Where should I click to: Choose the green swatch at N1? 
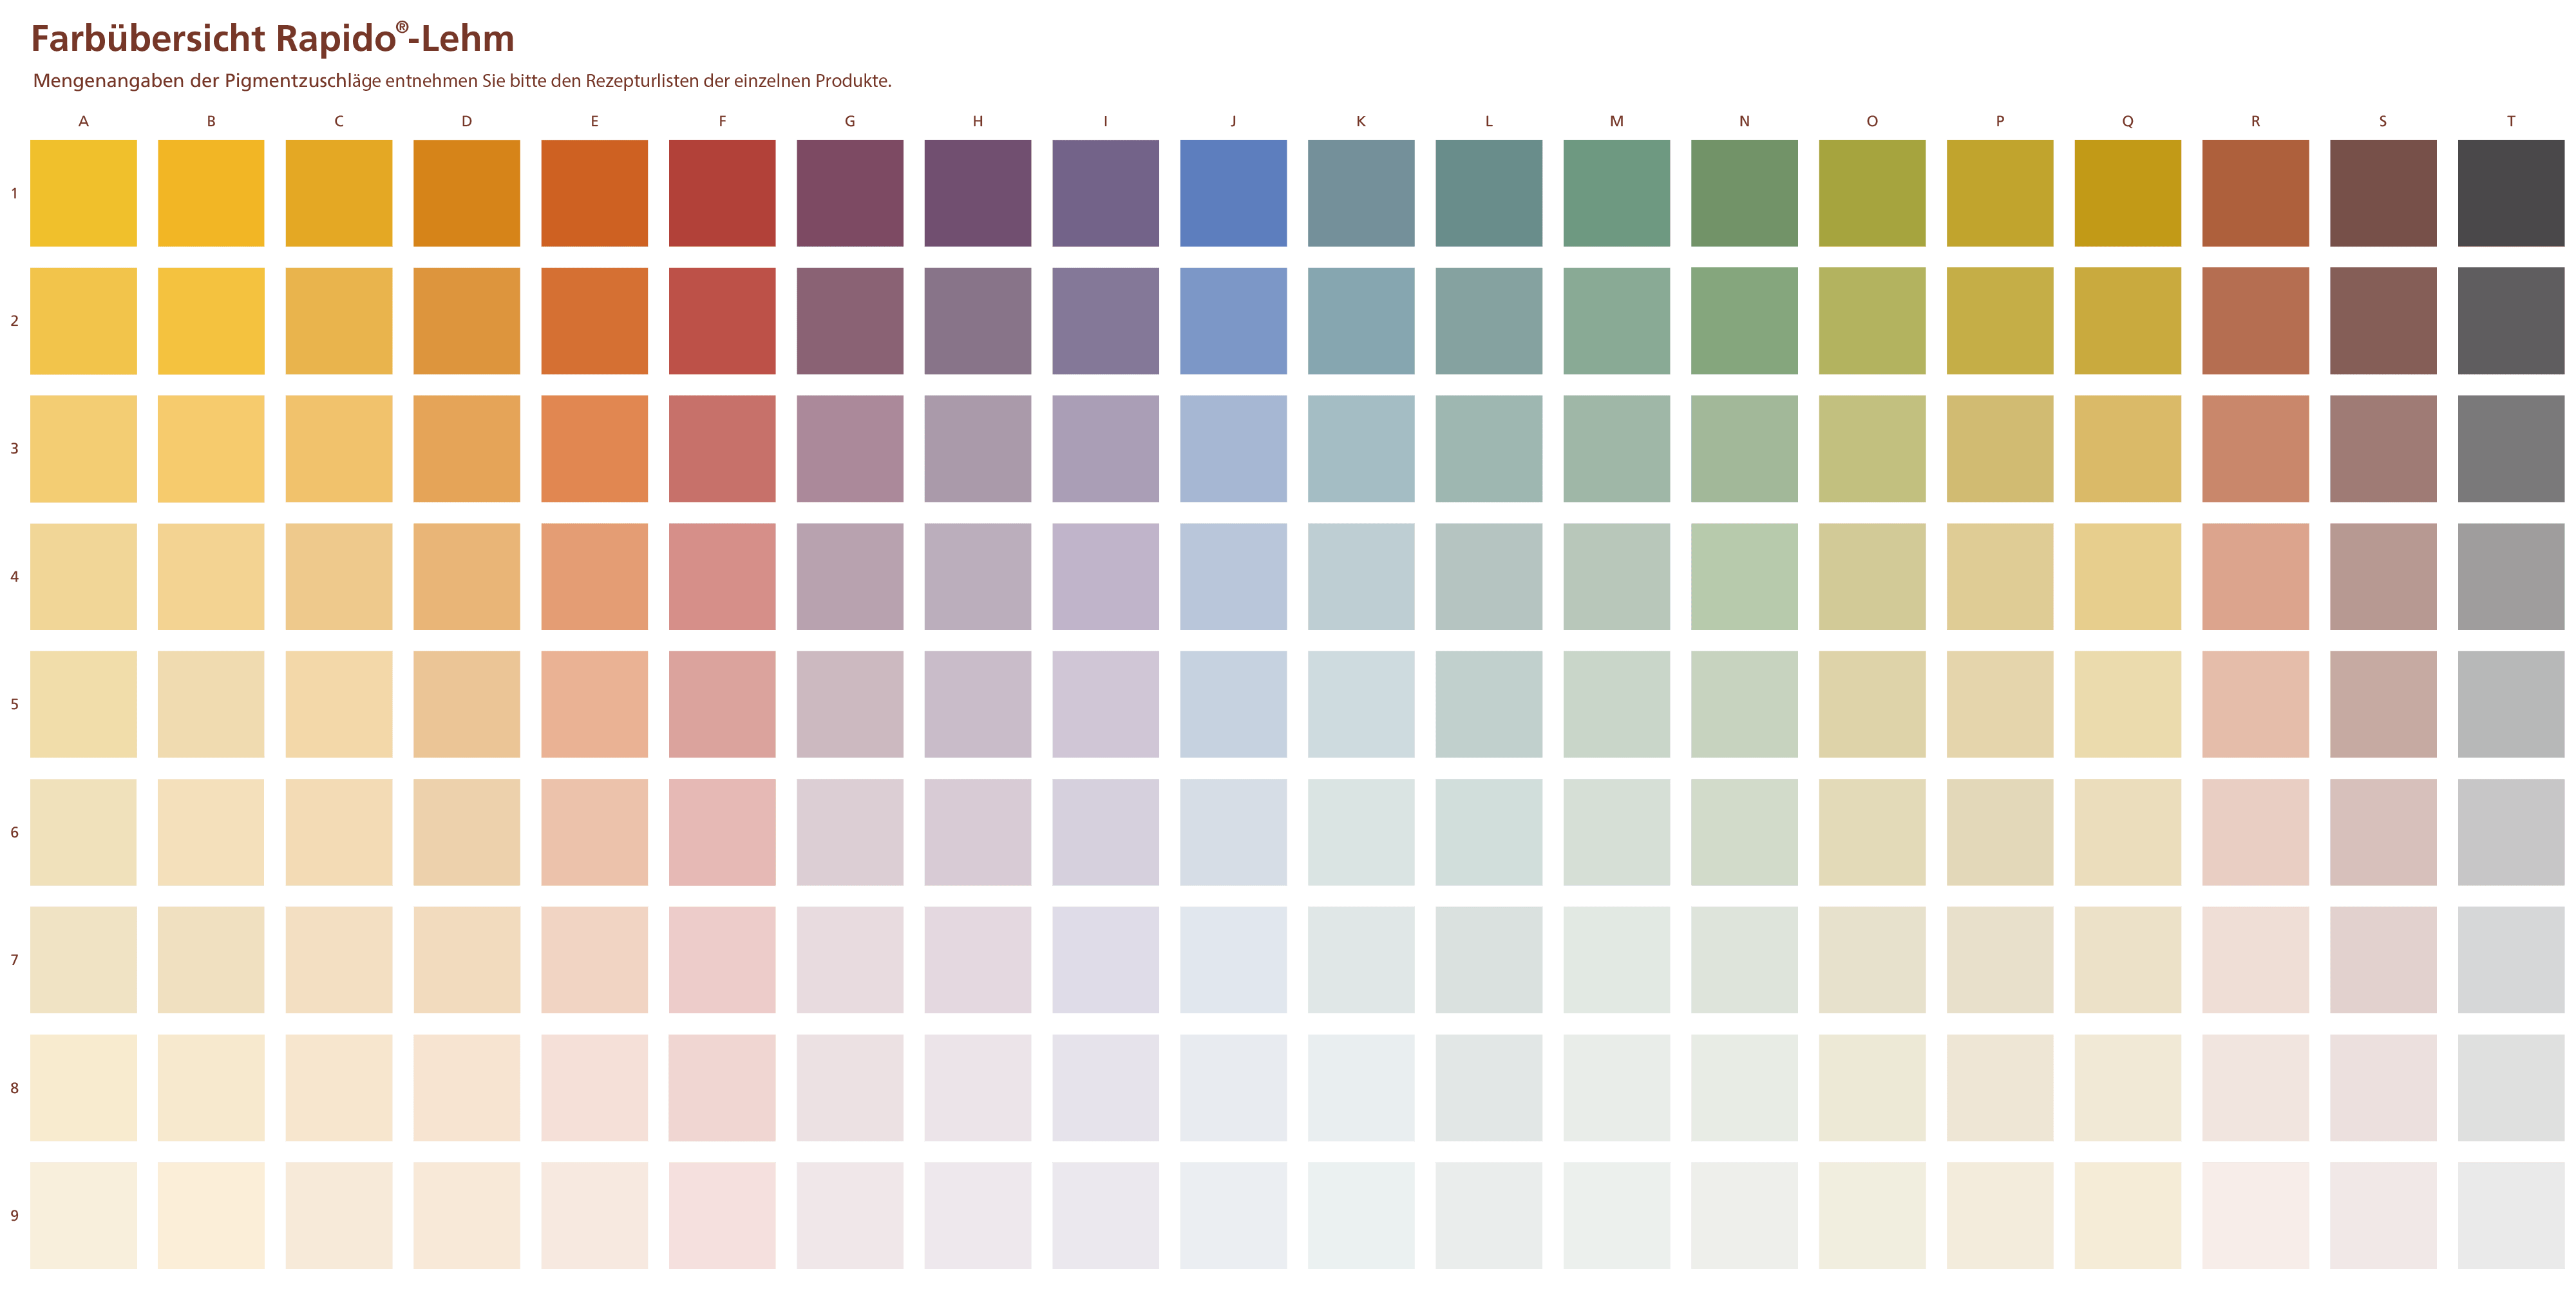coord(1744,193)
